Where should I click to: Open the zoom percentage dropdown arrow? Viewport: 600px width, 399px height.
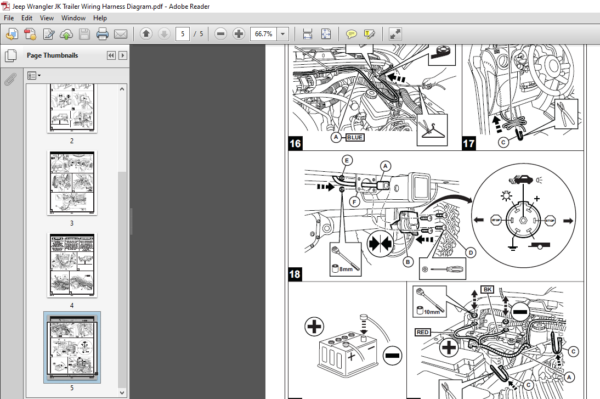[282, 34]
